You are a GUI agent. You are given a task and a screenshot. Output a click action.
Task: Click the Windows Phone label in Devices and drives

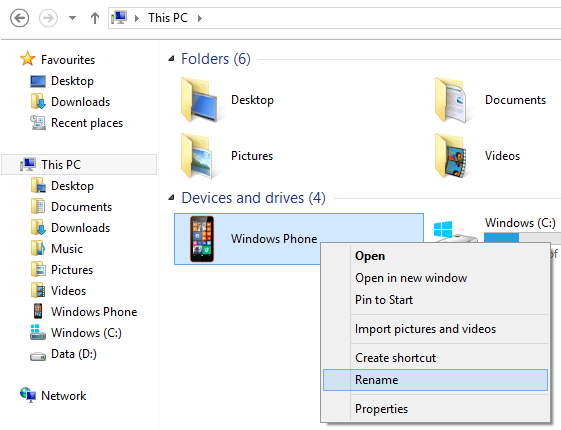[x=274, y=239]
